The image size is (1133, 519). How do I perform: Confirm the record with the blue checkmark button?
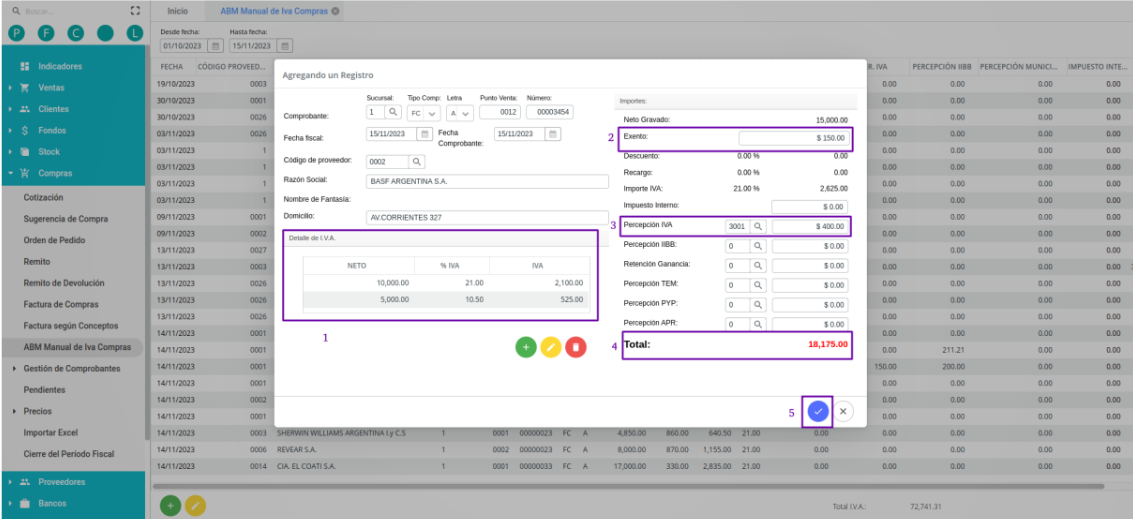(x=818, y=411)
